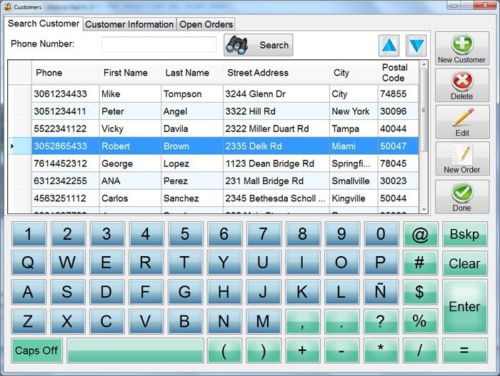Add a New Customer
The image size is (500, 376).
point(462,49)
